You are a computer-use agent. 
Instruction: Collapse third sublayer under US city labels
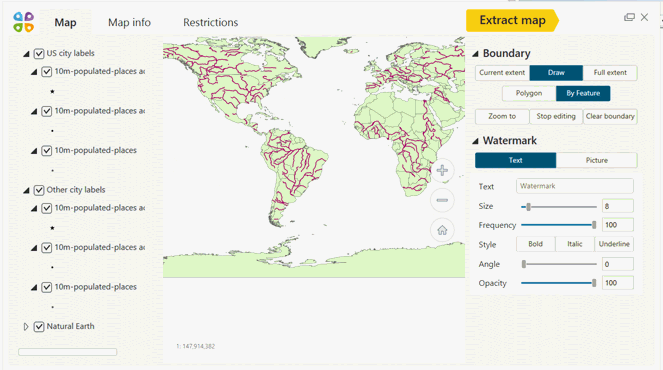click(34, 151)
